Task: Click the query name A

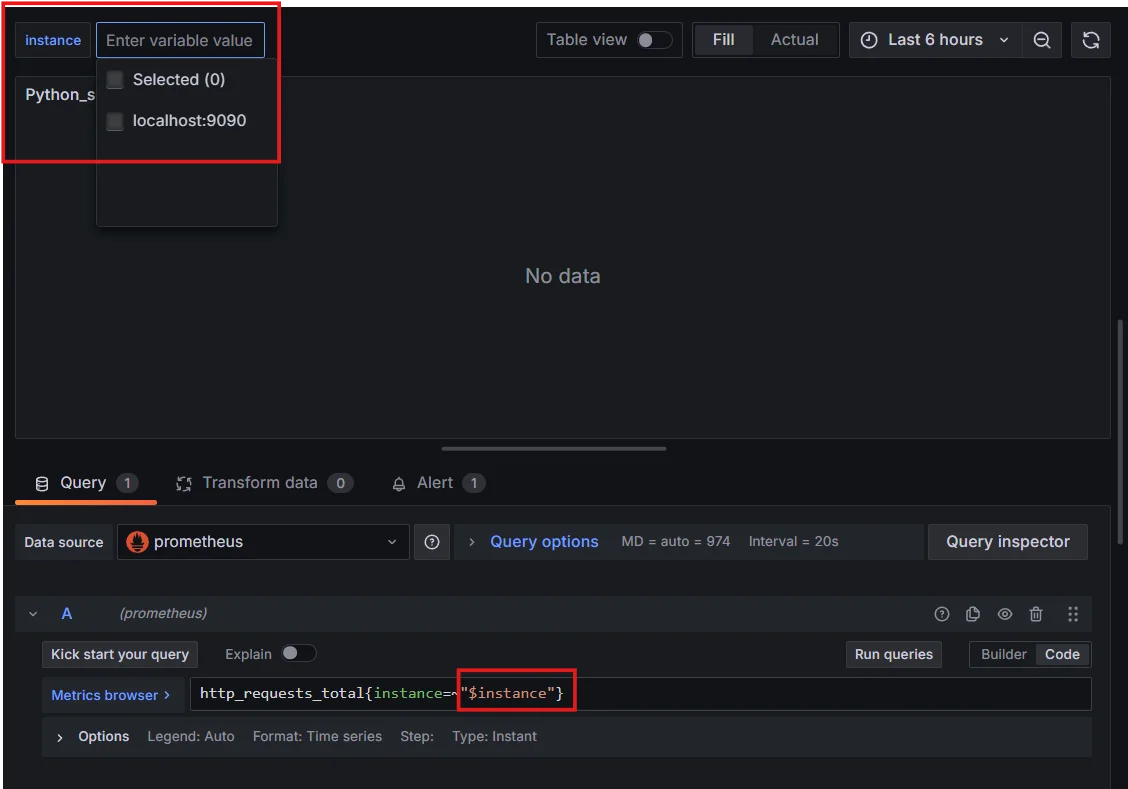Action: pos(66,614)
